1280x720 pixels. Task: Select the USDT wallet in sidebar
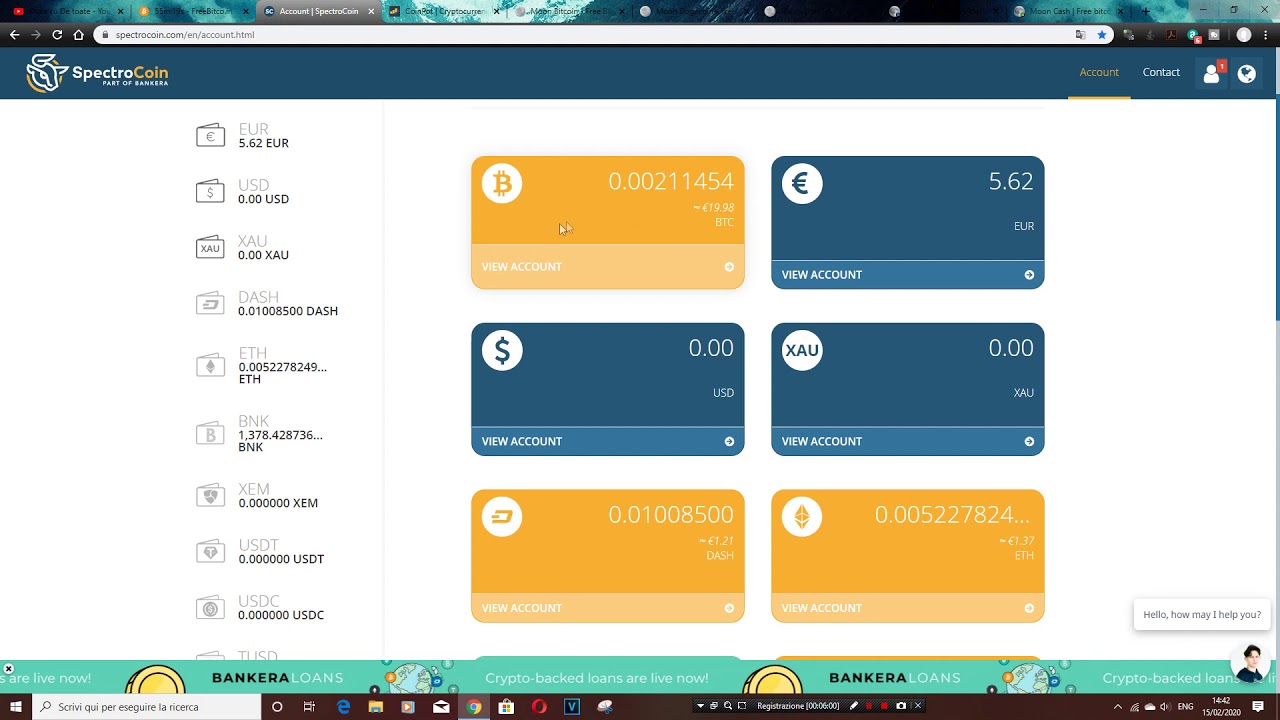coord(260,552)
